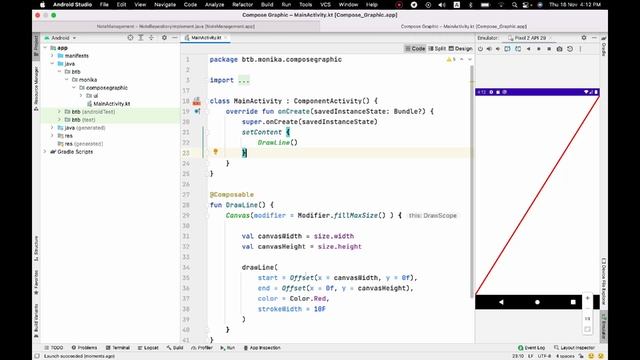Click the yellow intention lightbulb on line 23
The width and height of the screenshot is (640, 360).
(216, 152)
